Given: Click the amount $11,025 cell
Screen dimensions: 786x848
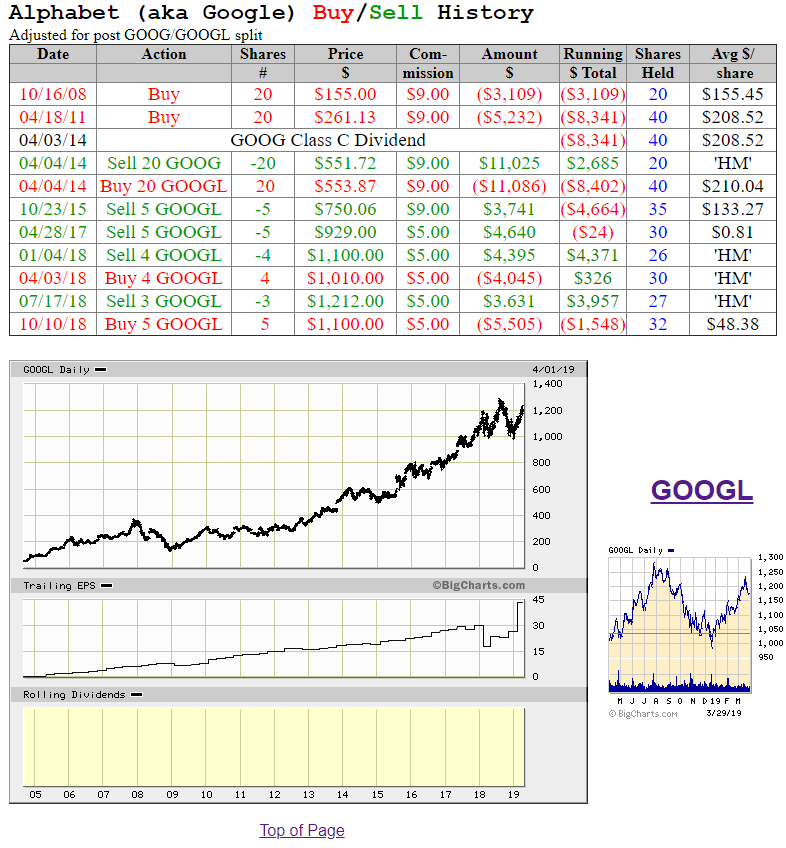Looking at the screenshot, I should click(x=509, y=163).
